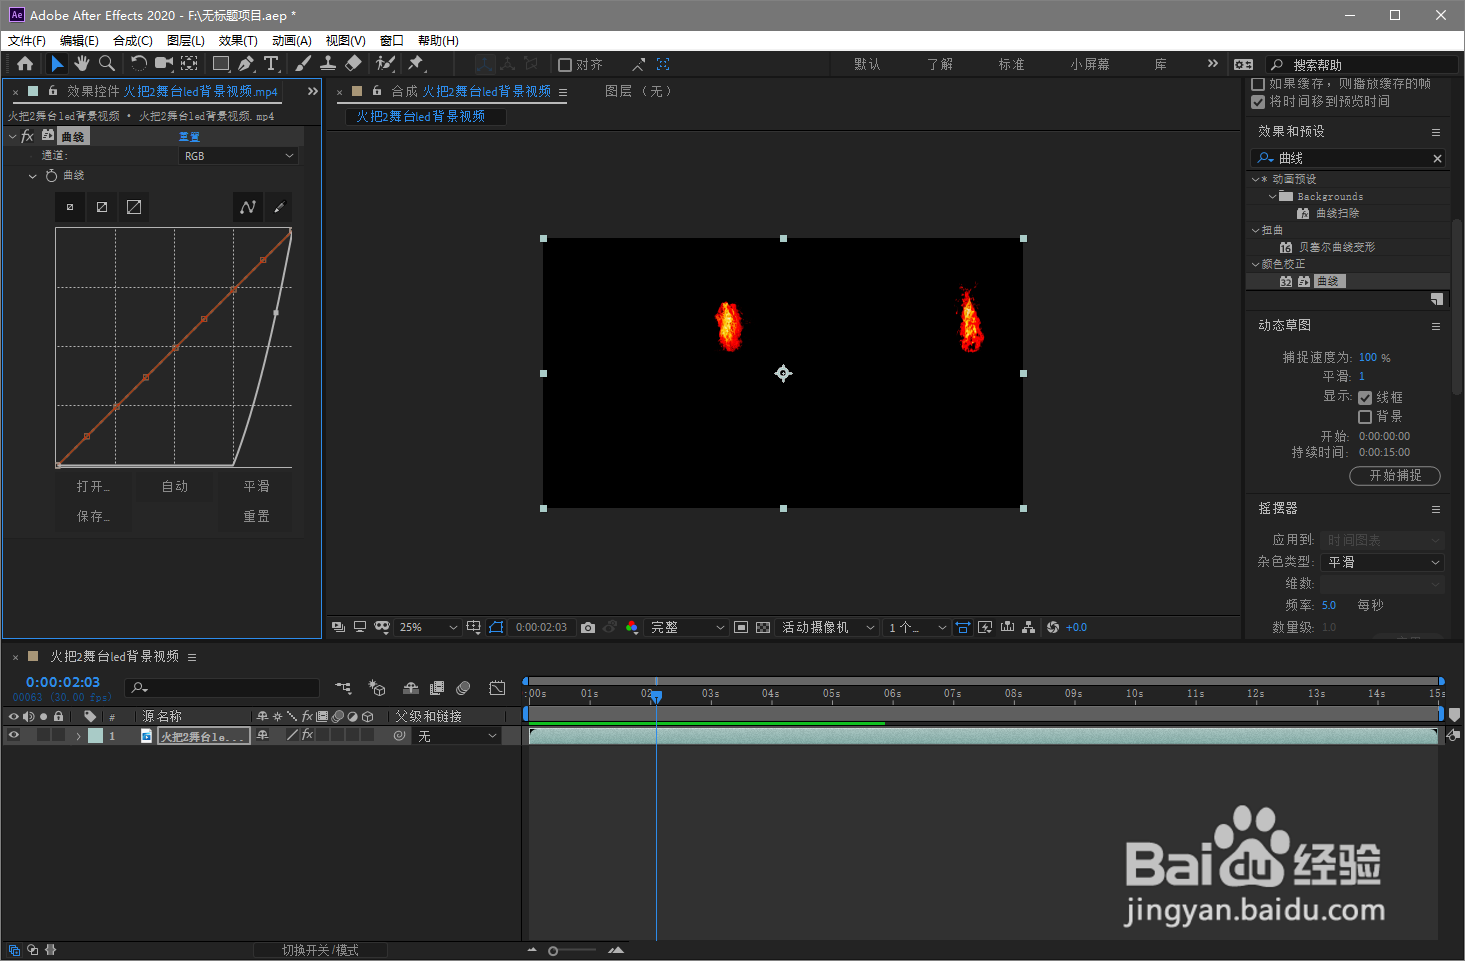Collapse the 颜色校正 effects category
The height and width of the screenshot is (961, 1465).
(x=1256, y=264)
